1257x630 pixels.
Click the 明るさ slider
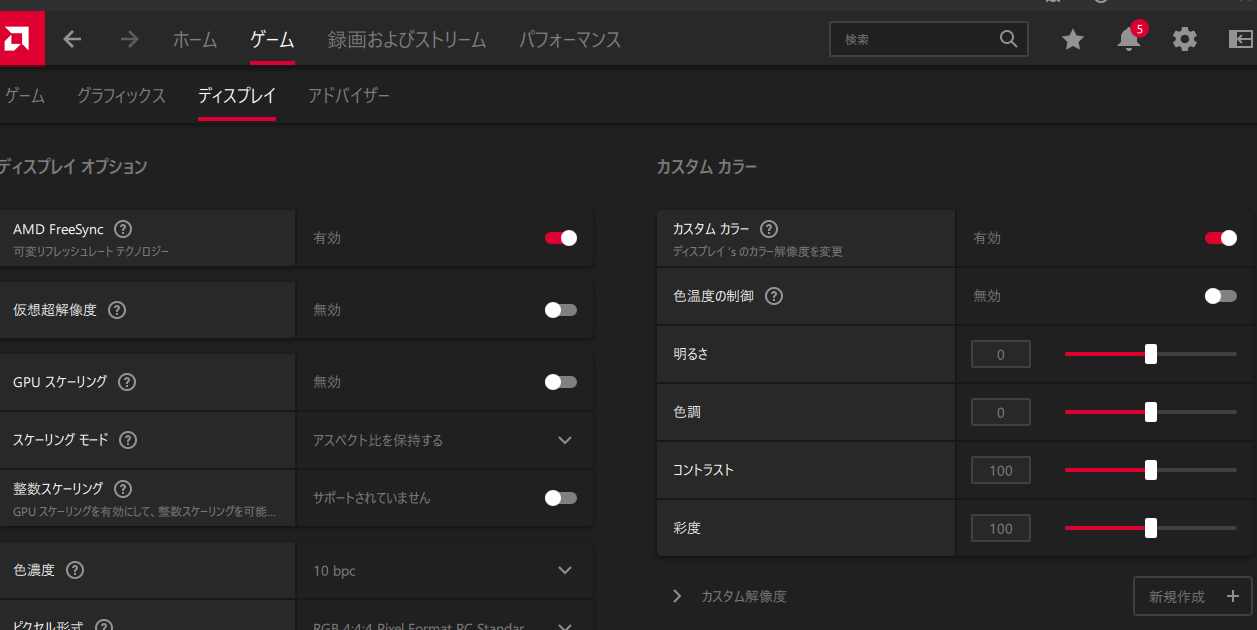pos(1151,354)
